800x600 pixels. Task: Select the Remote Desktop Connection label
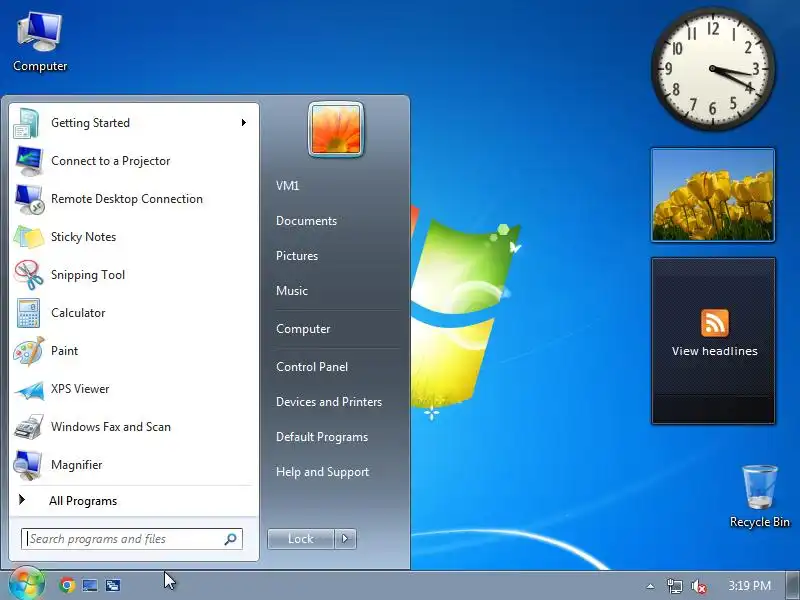[127, 199]
